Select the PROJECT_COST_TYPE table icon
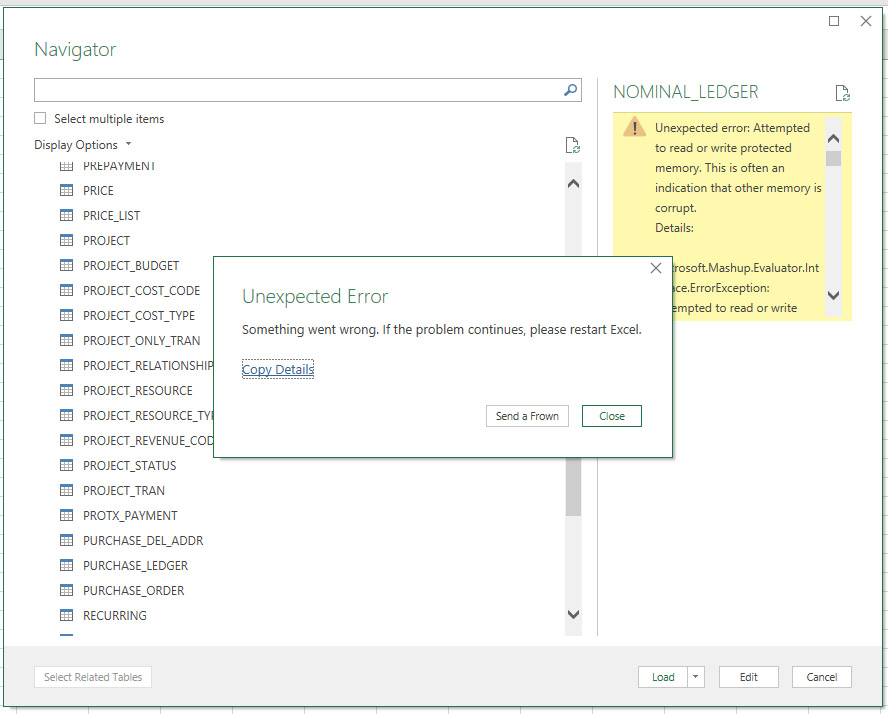The image size is (888, 714). [x=66, y=315]
